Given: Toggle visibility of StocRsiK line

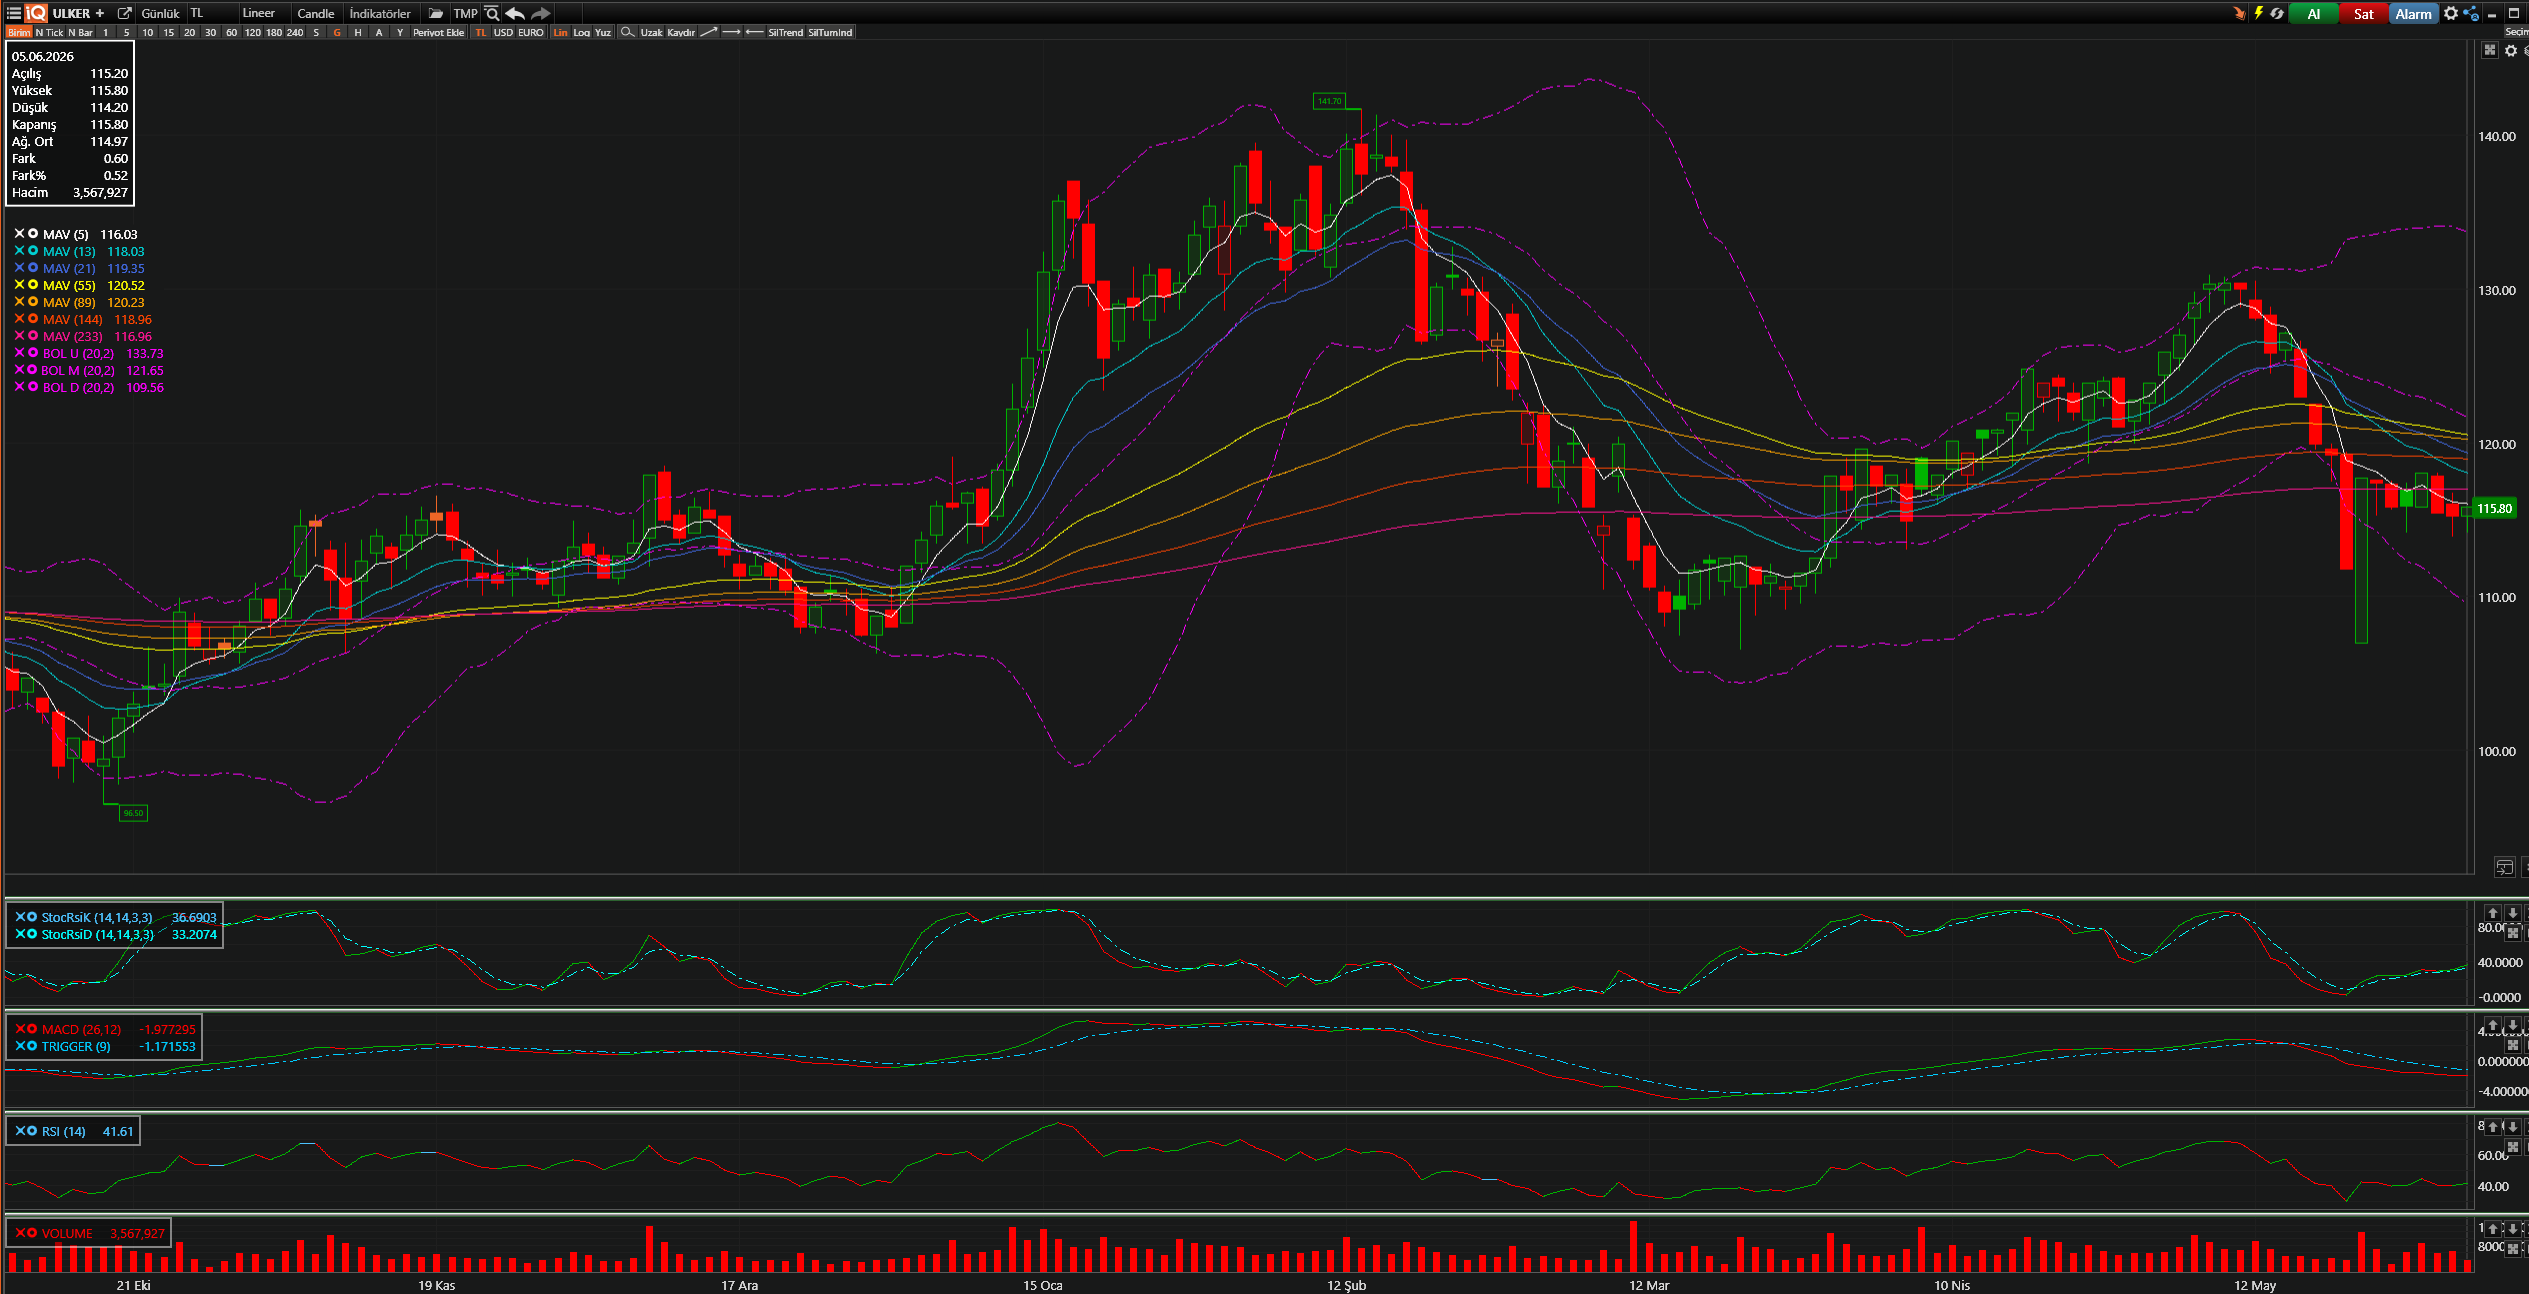Looking at the screenshot, I should (x=32, y=917).
